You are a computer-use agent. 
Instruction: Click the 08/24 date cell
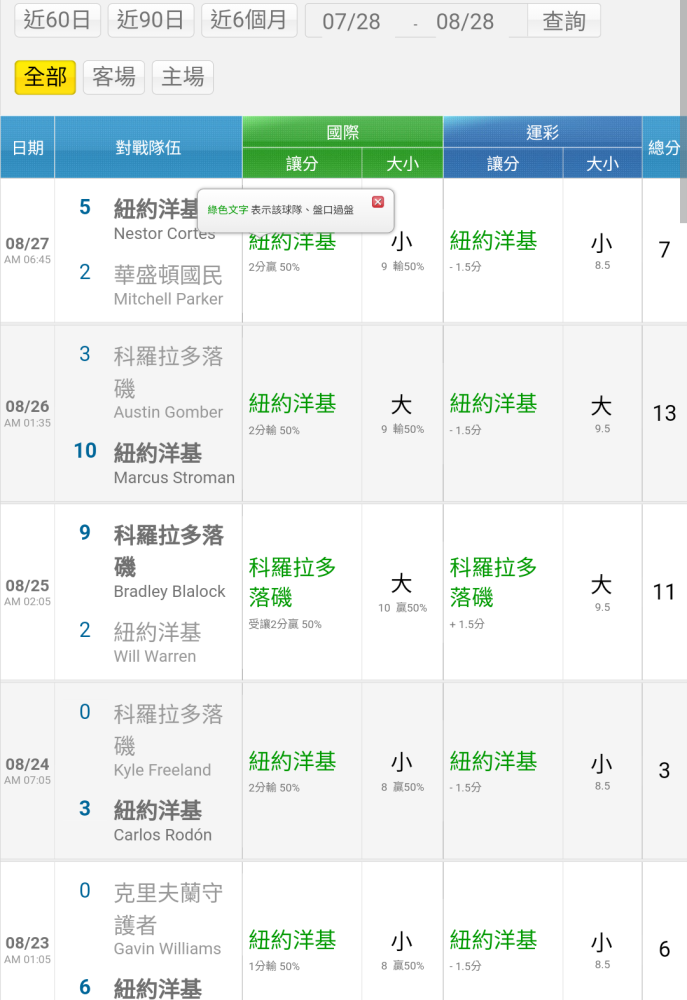click(x=27, y=770)
